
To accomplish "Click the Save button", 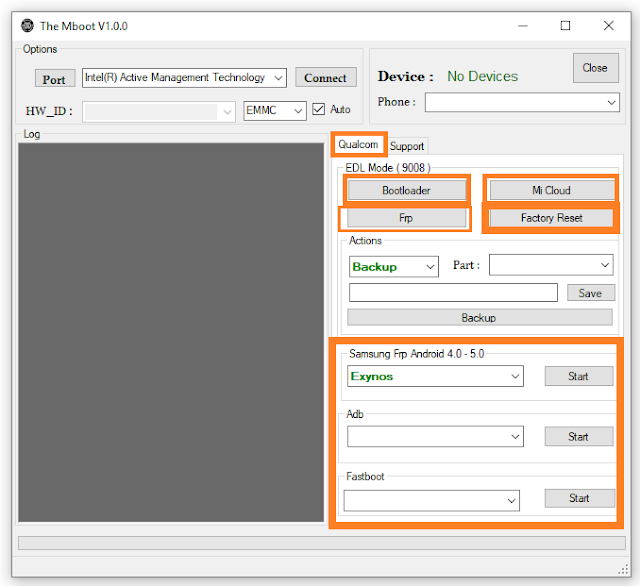I will point(591,293).
